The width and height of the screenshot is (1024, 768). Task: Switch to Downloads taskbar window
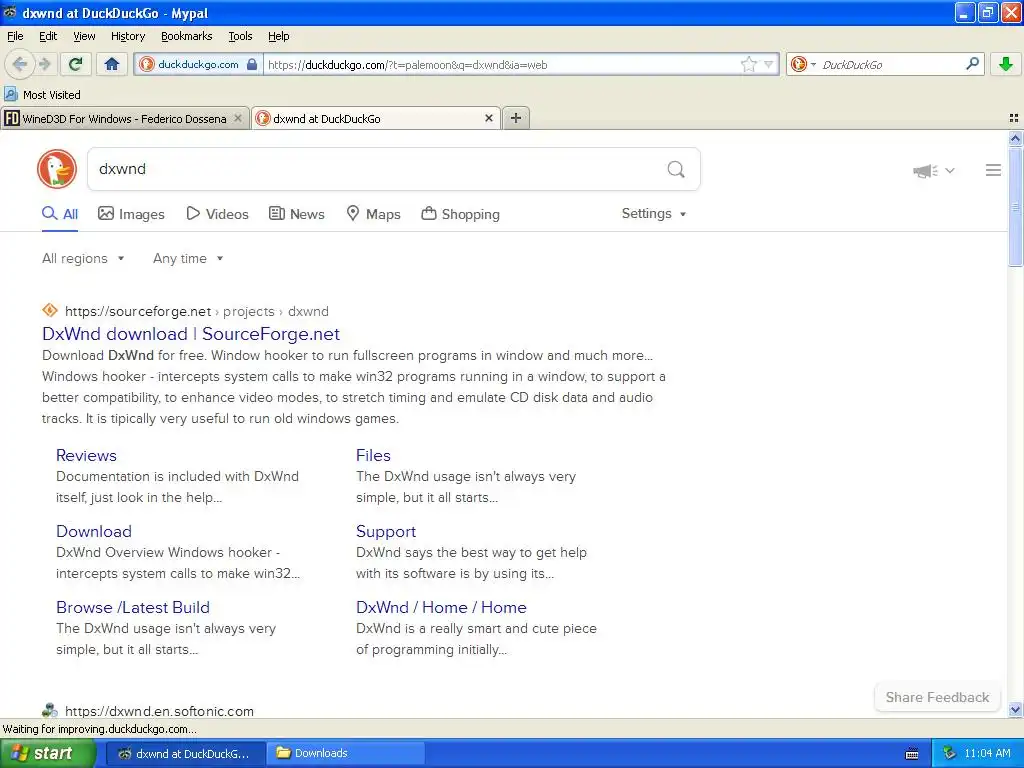pyautogui.click(x=347, y=753)
